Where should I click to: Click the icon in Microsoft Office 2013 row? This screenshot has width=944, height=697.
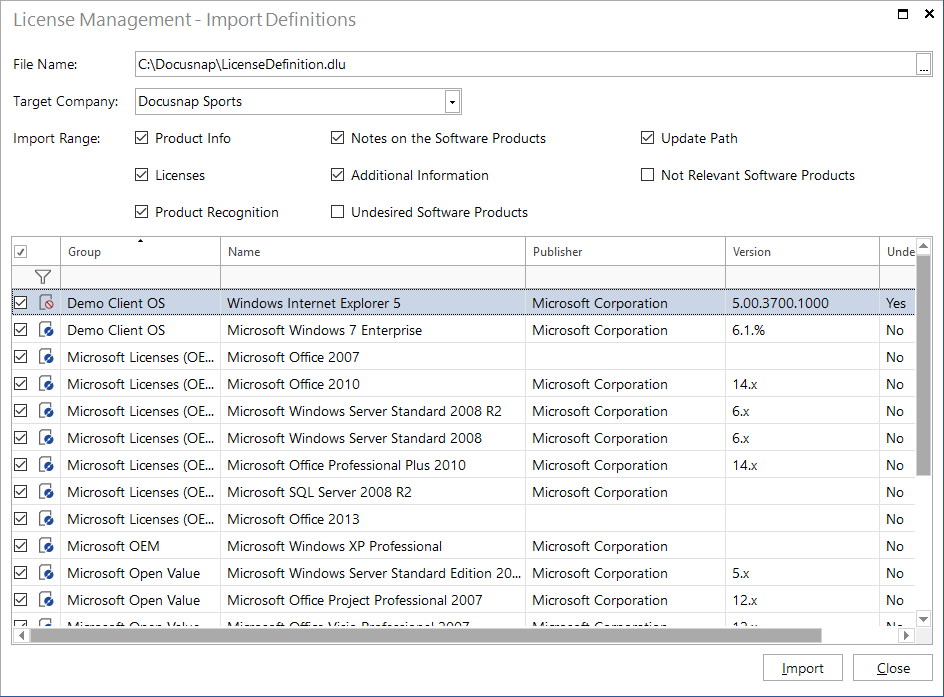click(x=46, y=519)
